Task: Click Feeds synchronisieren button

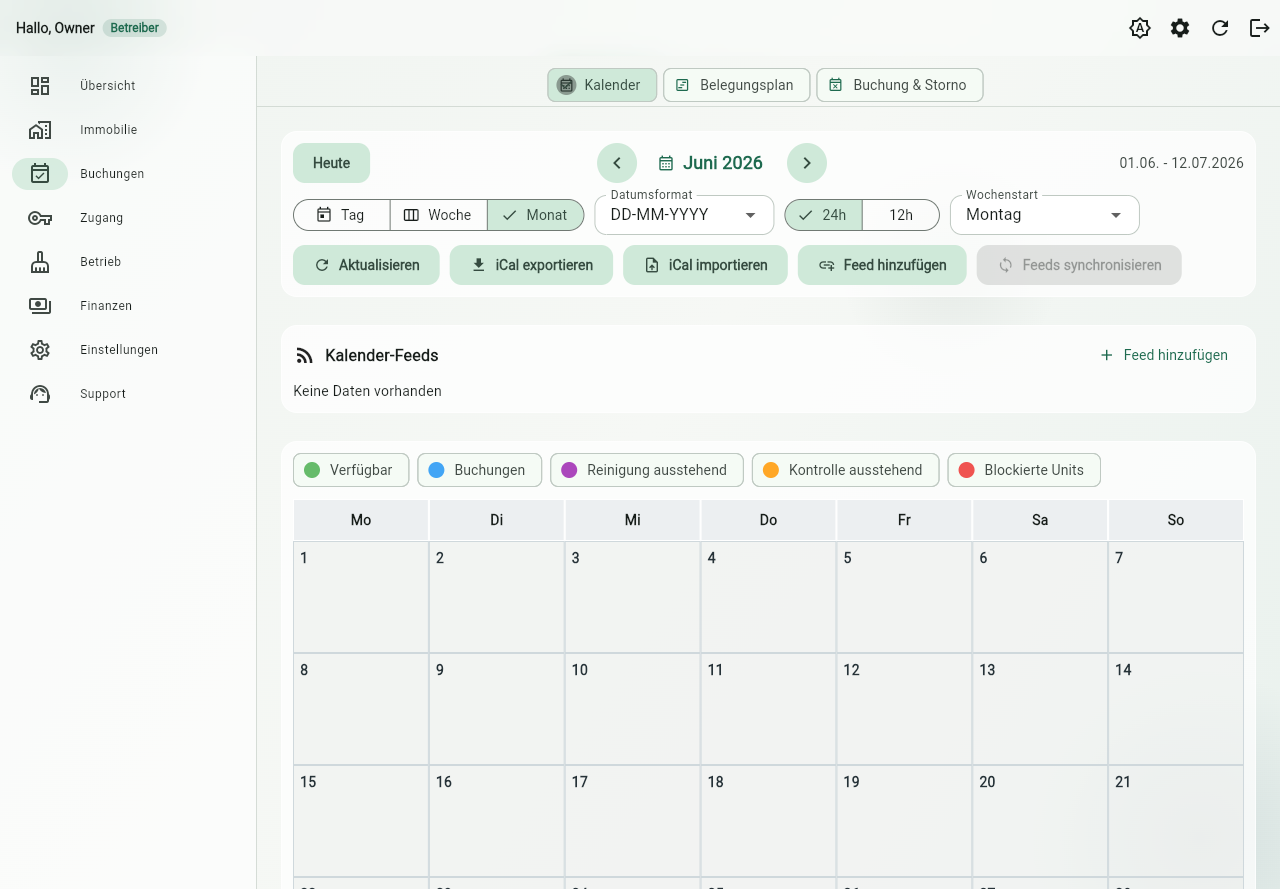Action: tap(1079, 265)
